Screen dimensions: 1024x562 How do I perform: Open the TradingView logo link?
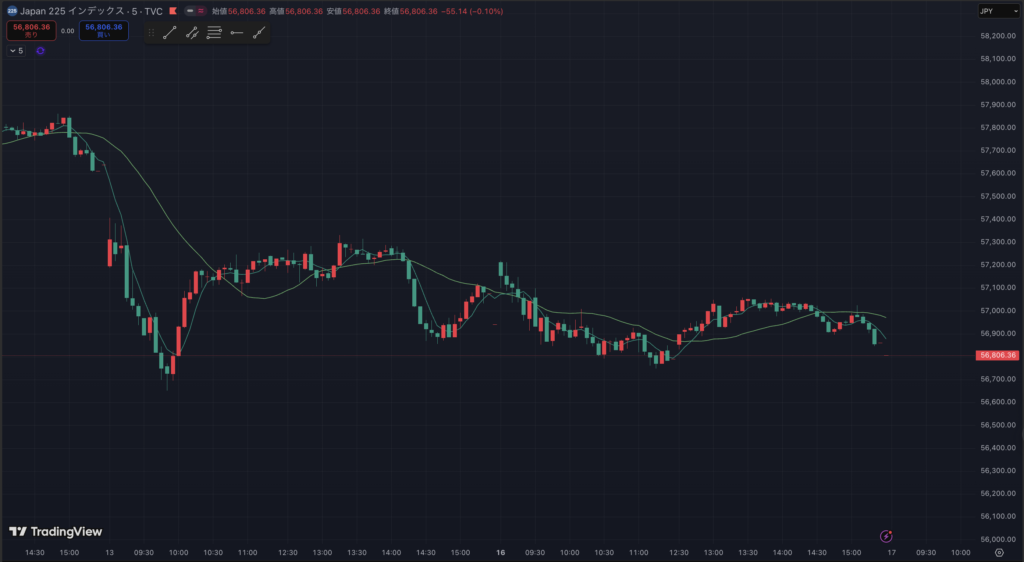[x=56, y=532]
